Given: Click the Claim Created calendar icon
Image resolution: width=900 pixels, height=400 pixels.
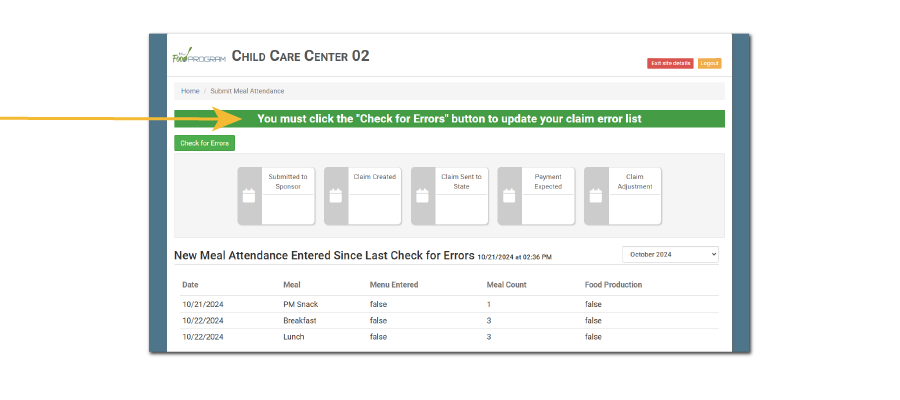Looking at the screenshot, I should 336,196.
